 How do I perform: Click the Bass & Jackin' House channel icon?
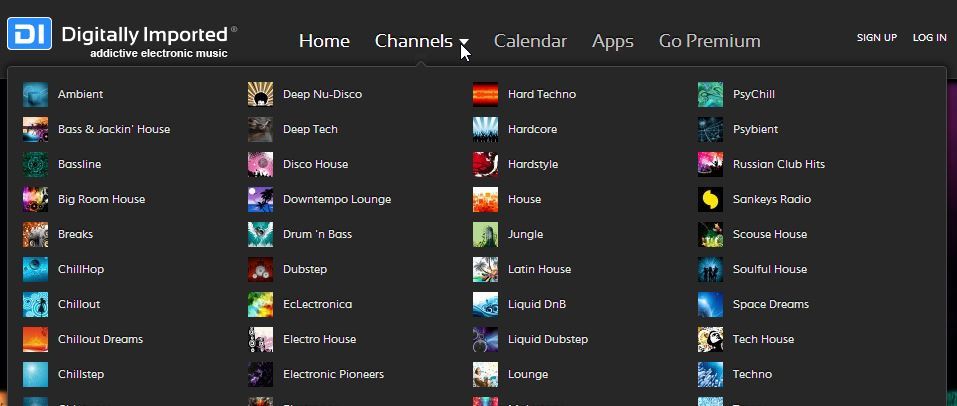click(x=35, y=129)
